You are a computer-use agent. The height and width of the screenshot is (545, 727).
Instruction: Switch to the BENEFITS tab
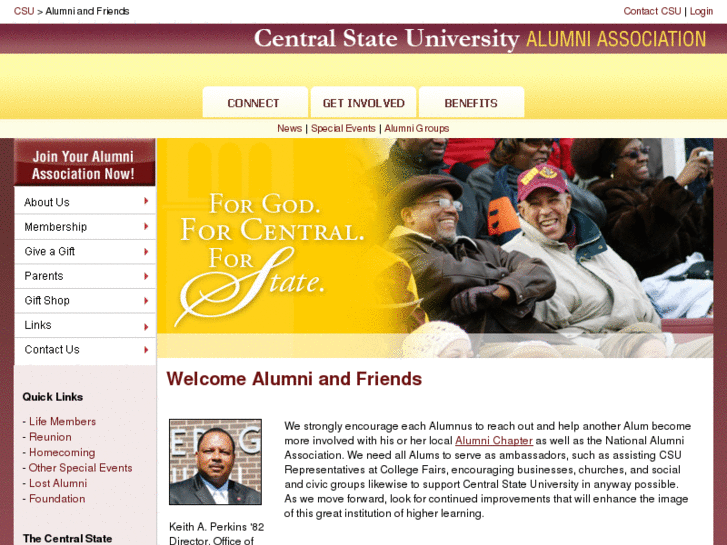pyautogui.click(x=472, y=103)
